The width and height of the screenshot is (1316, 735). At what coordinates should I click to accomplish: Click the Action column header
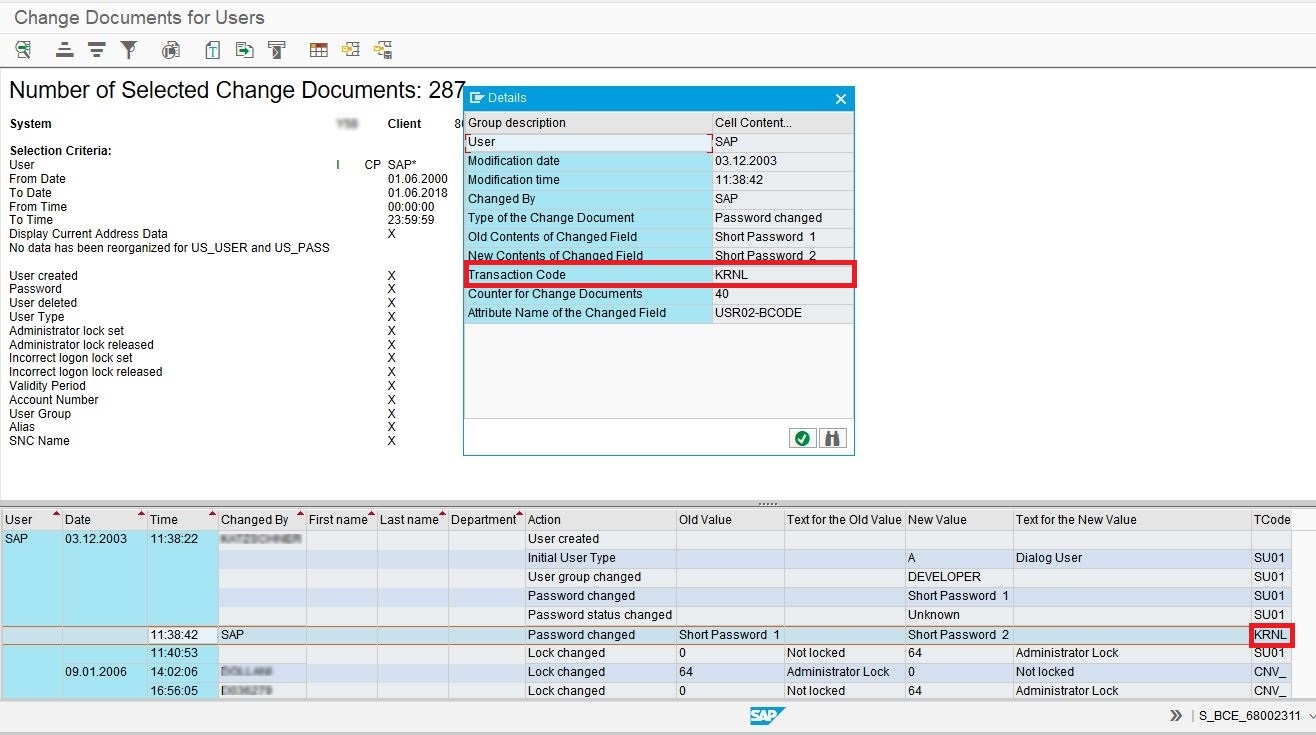[x=600, y=520]
